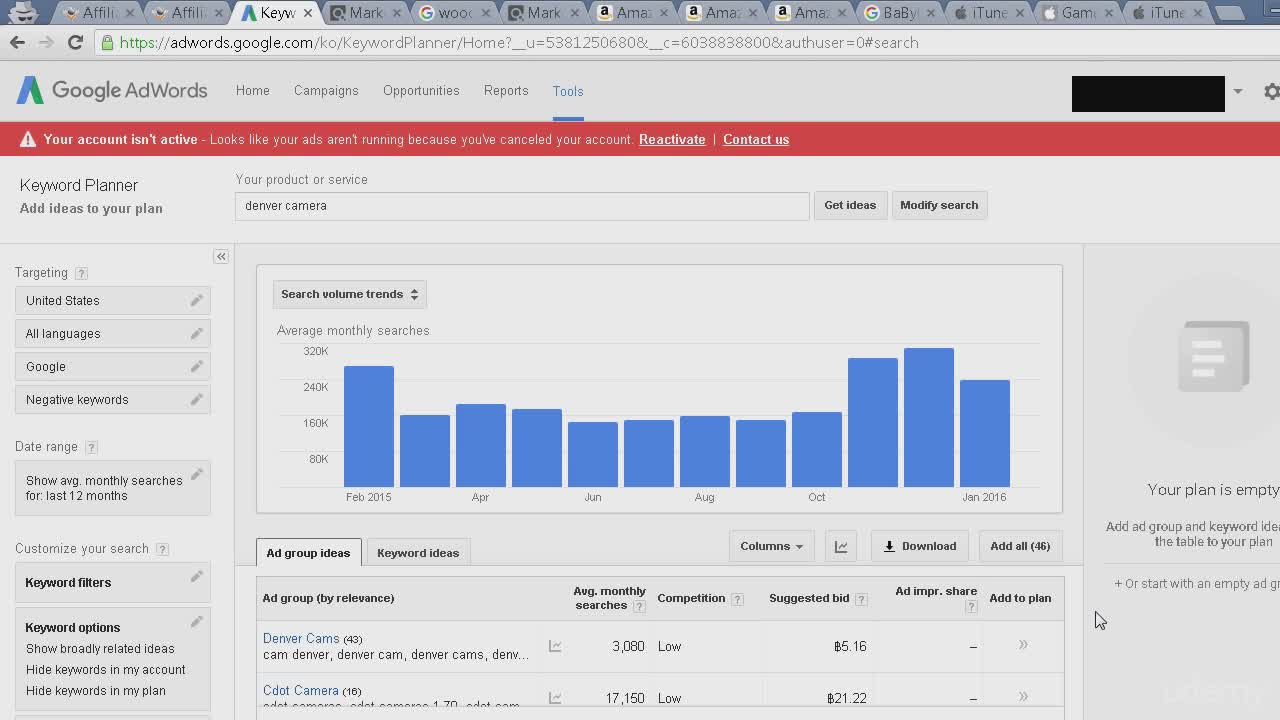Open Search volume trends dropdown
Screen dimensions: 1280x720
(x=349, y=294)
